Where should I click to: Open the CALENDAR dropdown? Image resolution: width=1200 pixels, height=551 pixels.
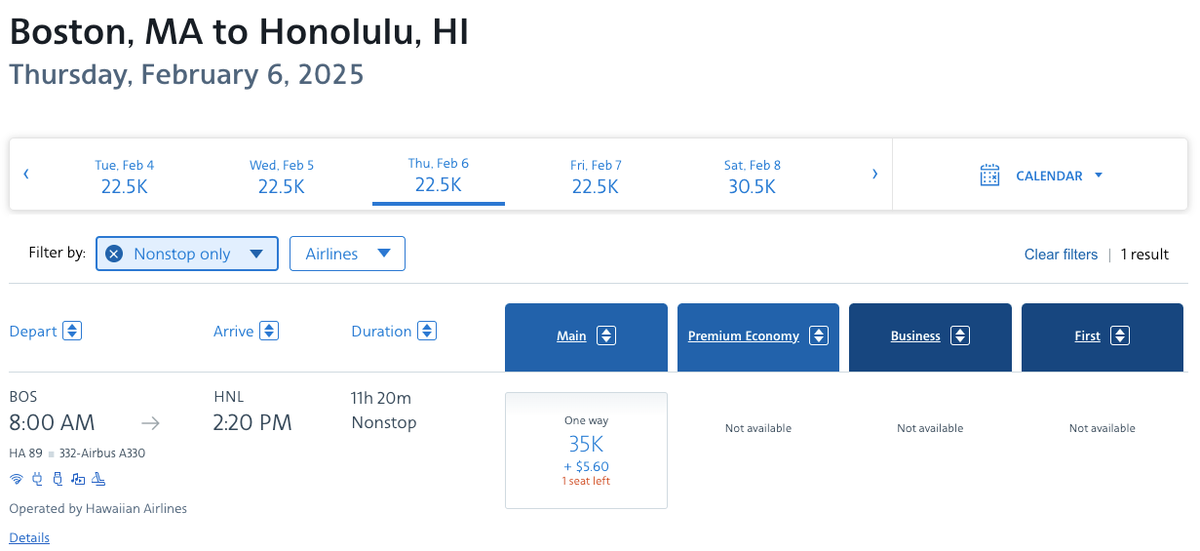click(1041, 175)
